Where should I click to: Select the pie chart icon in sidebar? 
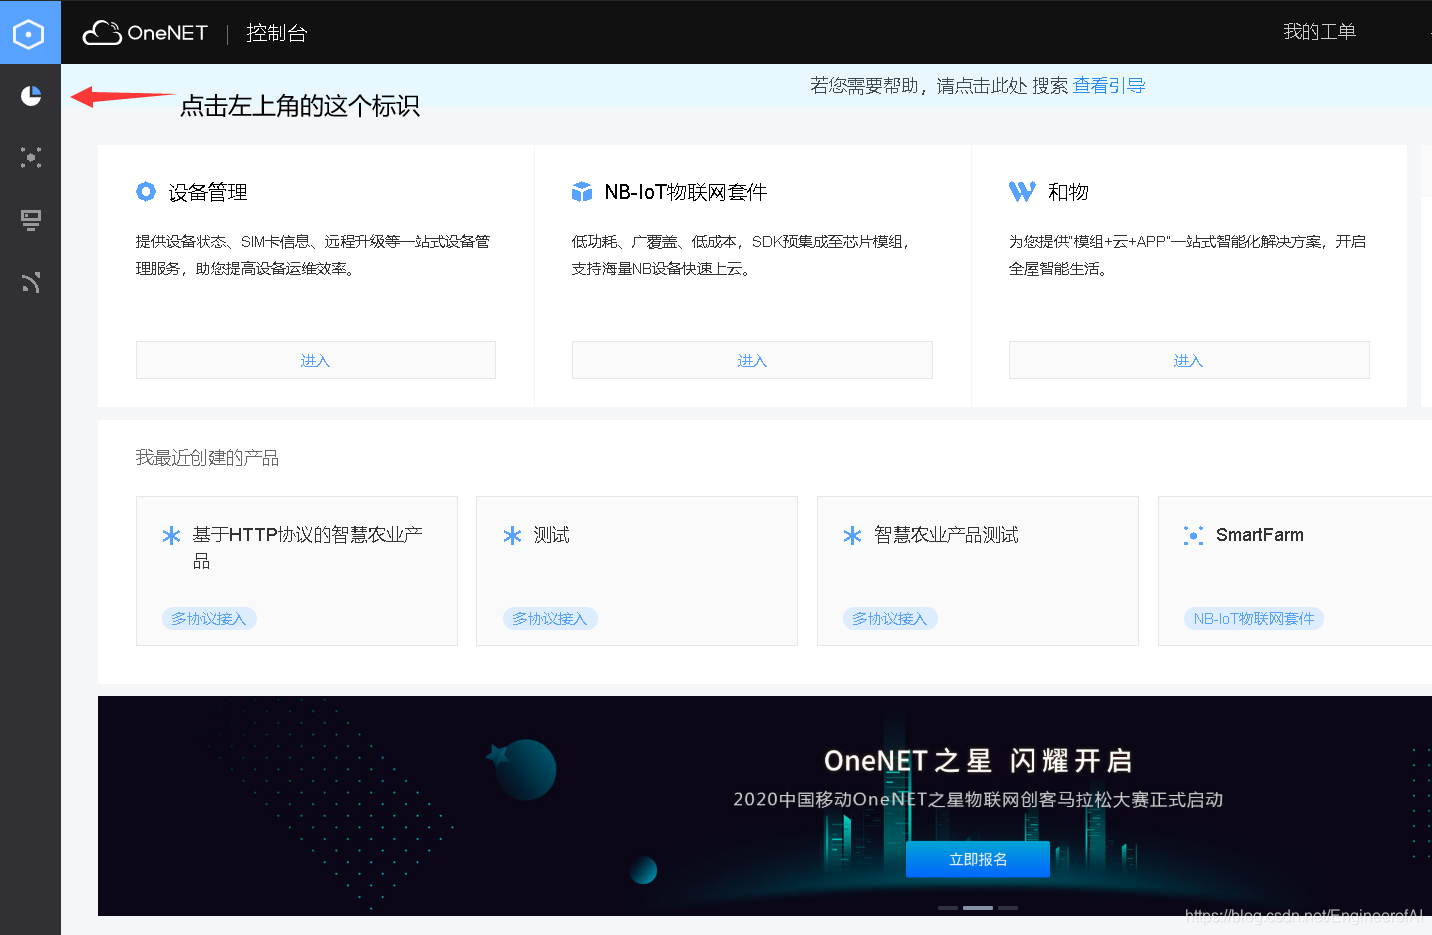(x=30, y=95)
